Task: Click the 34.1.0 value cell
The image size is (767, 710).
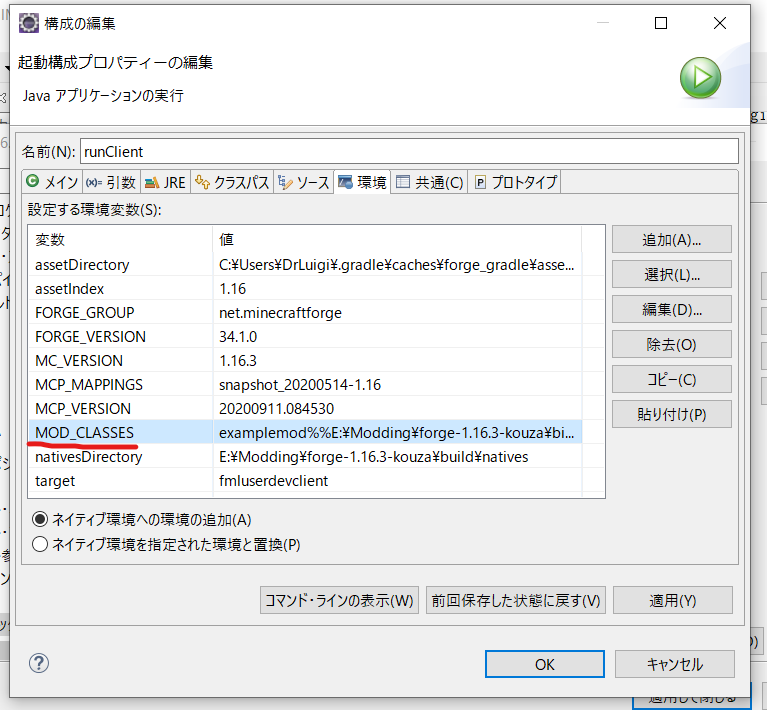Action: tap(397, 337)
